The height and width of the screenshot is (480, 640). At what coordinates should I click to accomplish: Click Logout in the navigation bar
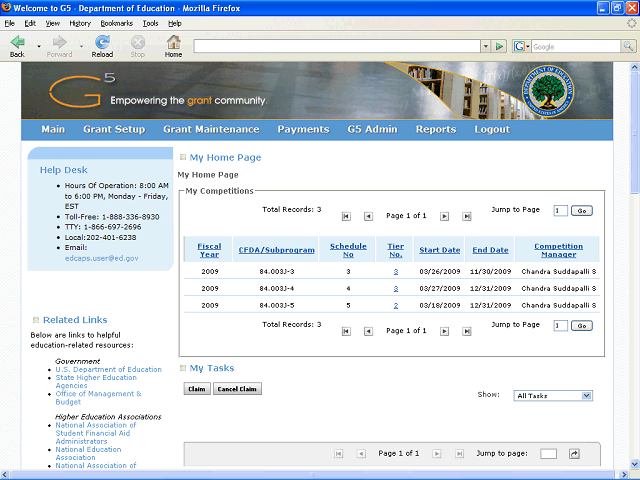click(x=492, y=129)
